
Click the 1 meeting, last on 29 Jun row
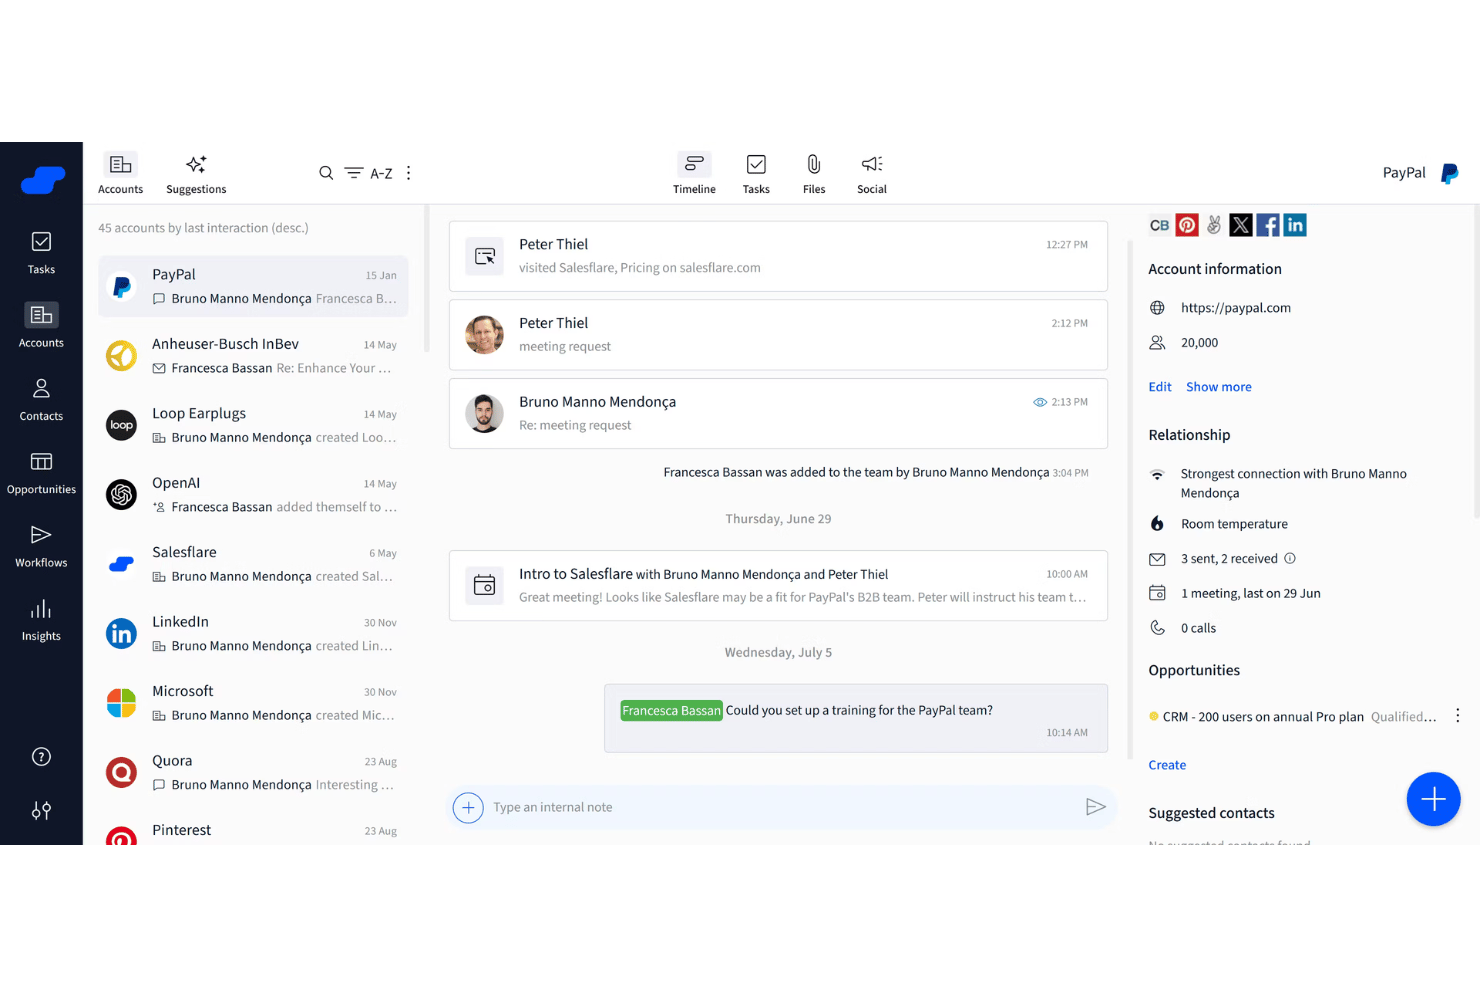(1236, 593)
